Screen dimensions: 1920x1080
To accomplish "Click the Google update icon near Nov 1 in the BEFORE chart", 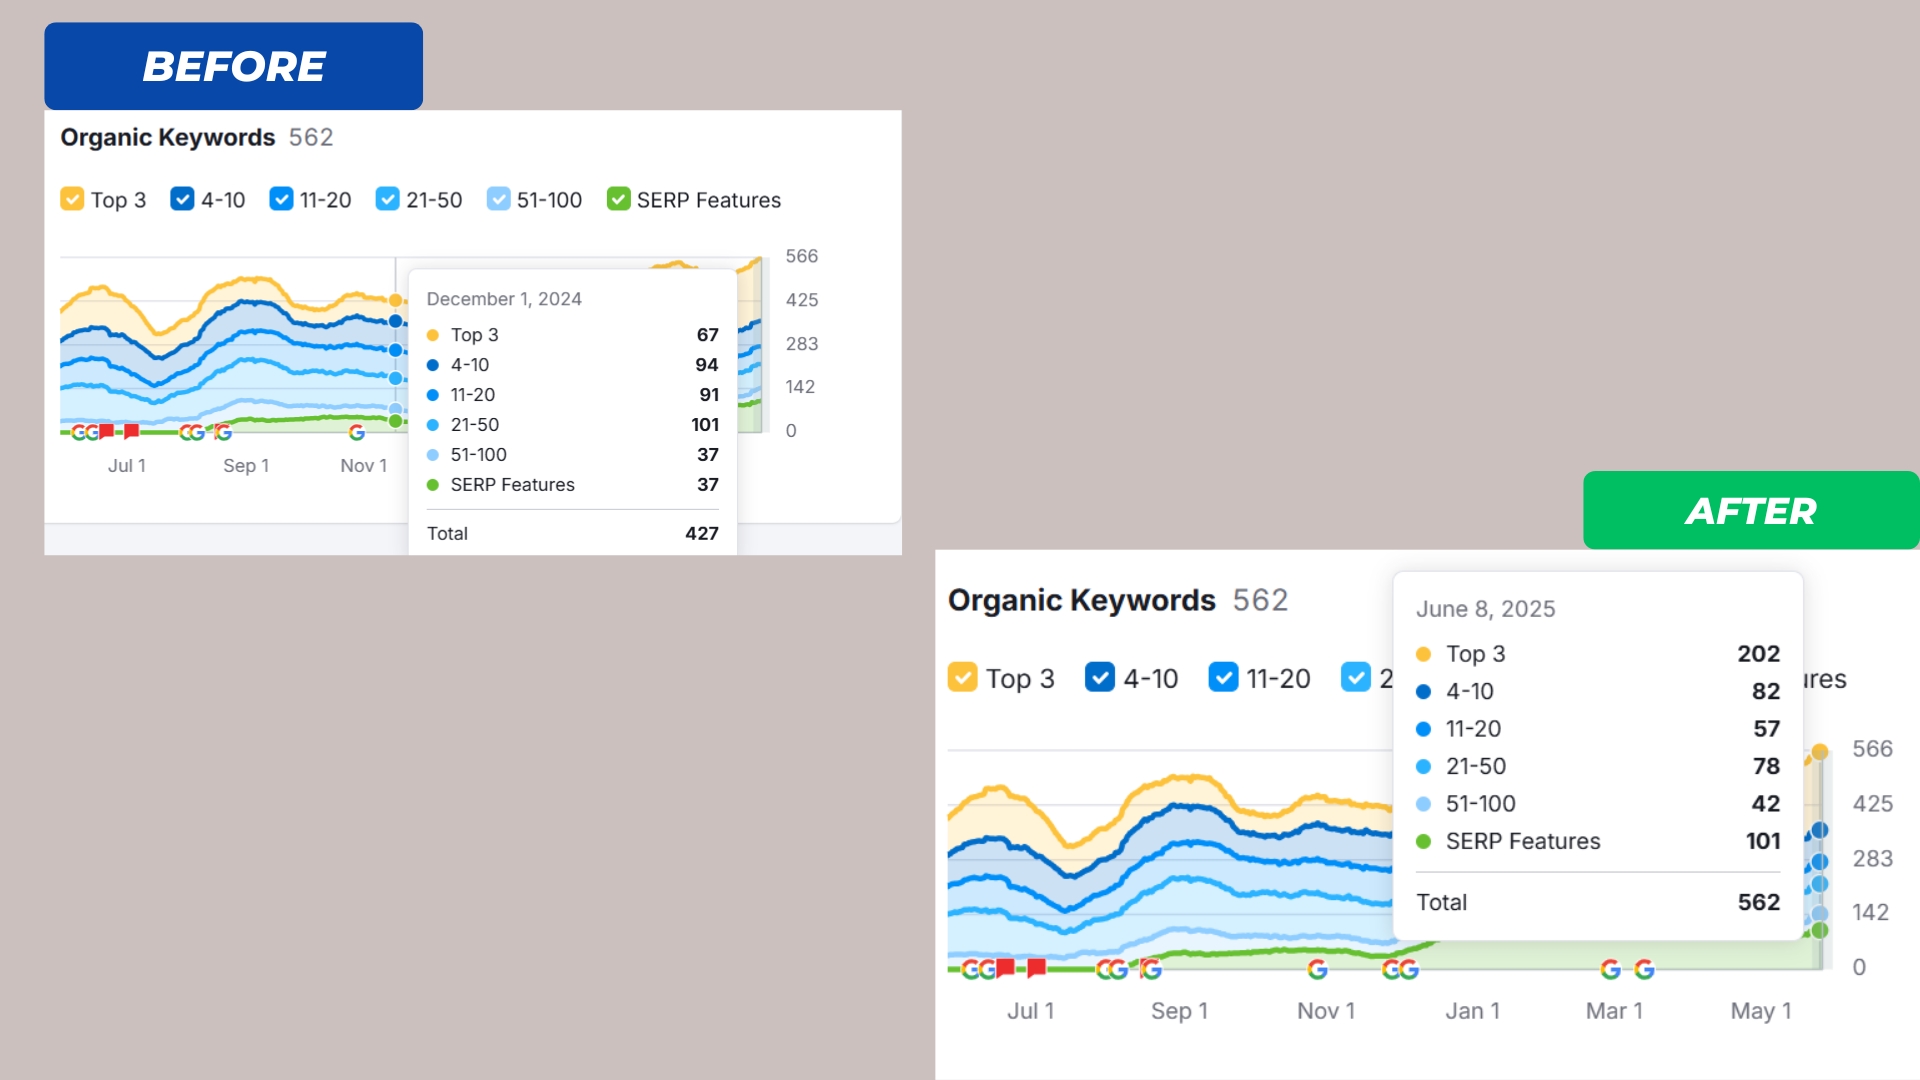I will 357,433.
